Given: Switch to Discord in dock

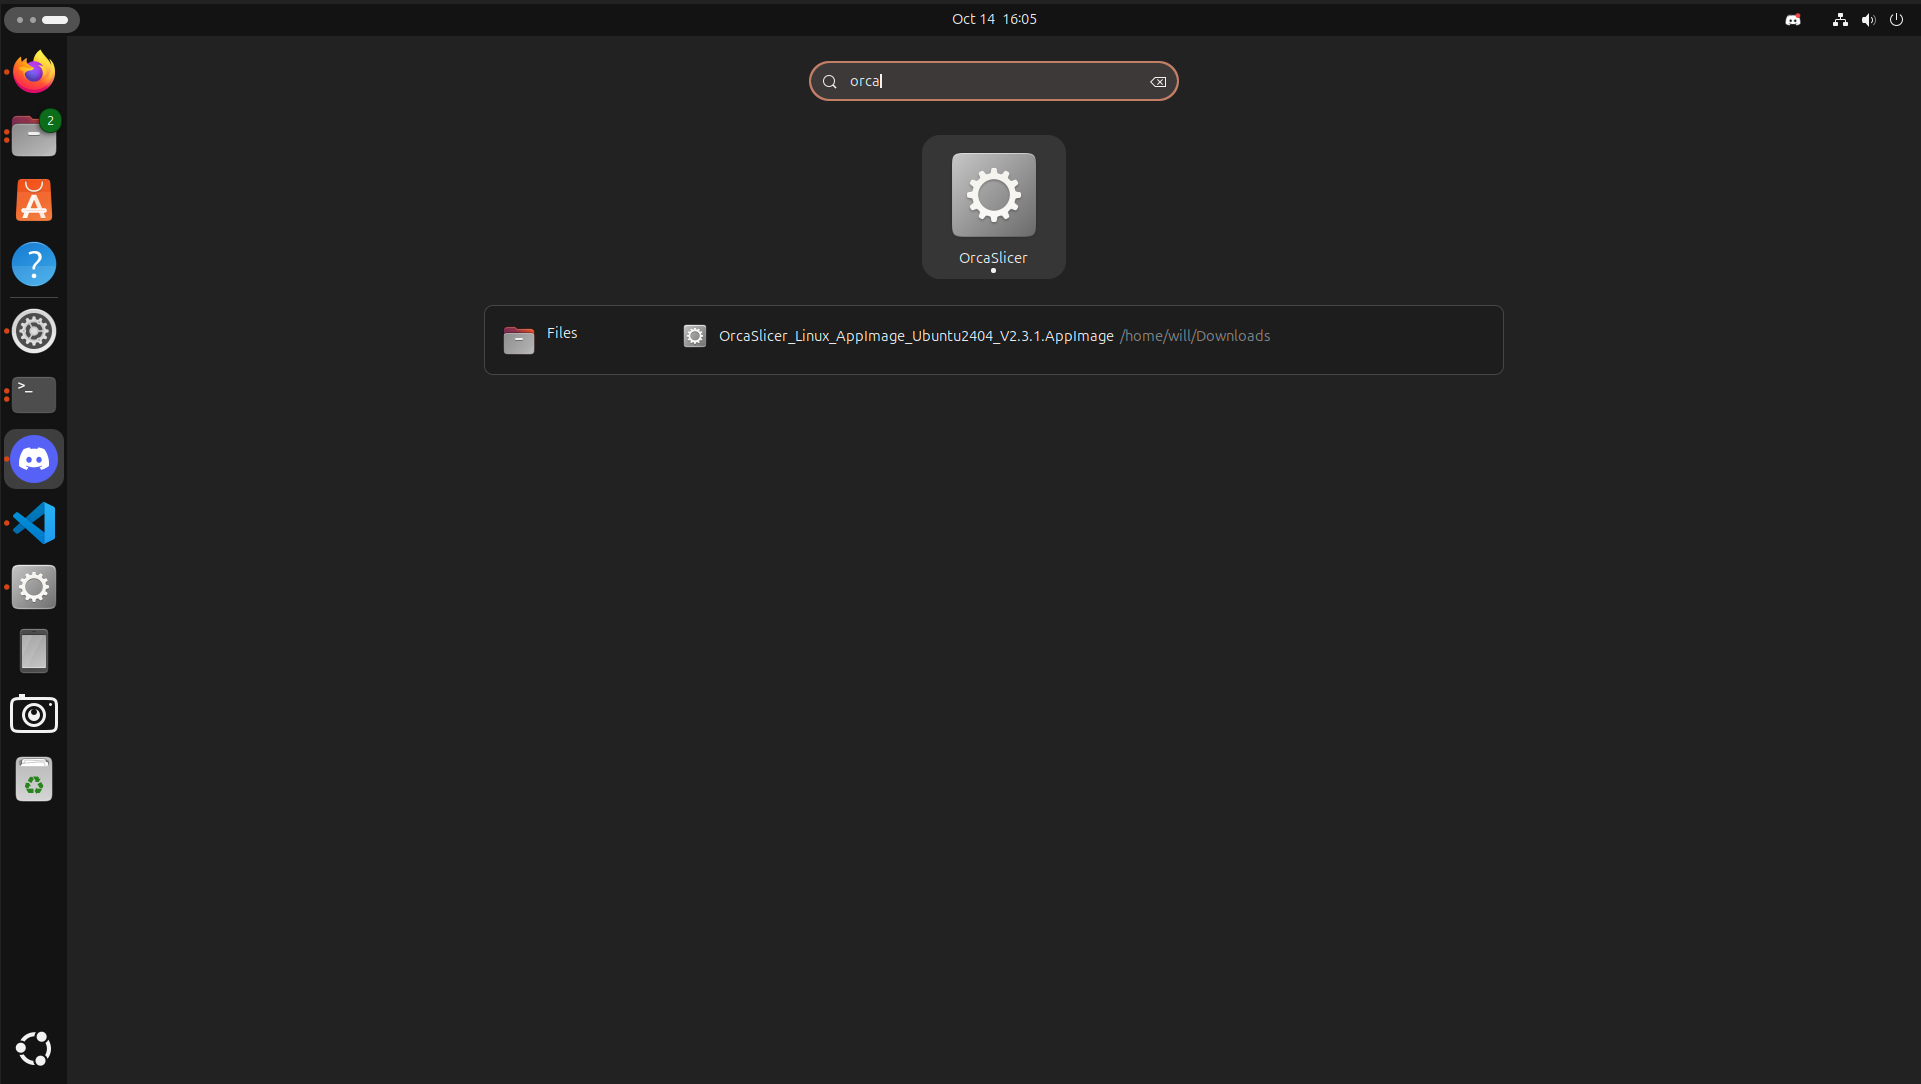Looking at the screenshot, I should 34,459.
